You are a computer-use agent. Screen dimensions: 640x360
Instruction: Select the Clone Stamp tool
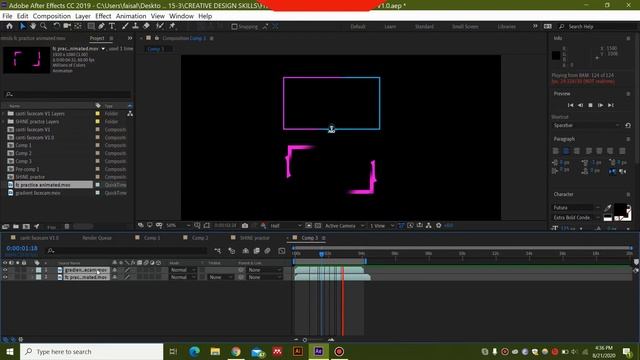click(136, 26)
